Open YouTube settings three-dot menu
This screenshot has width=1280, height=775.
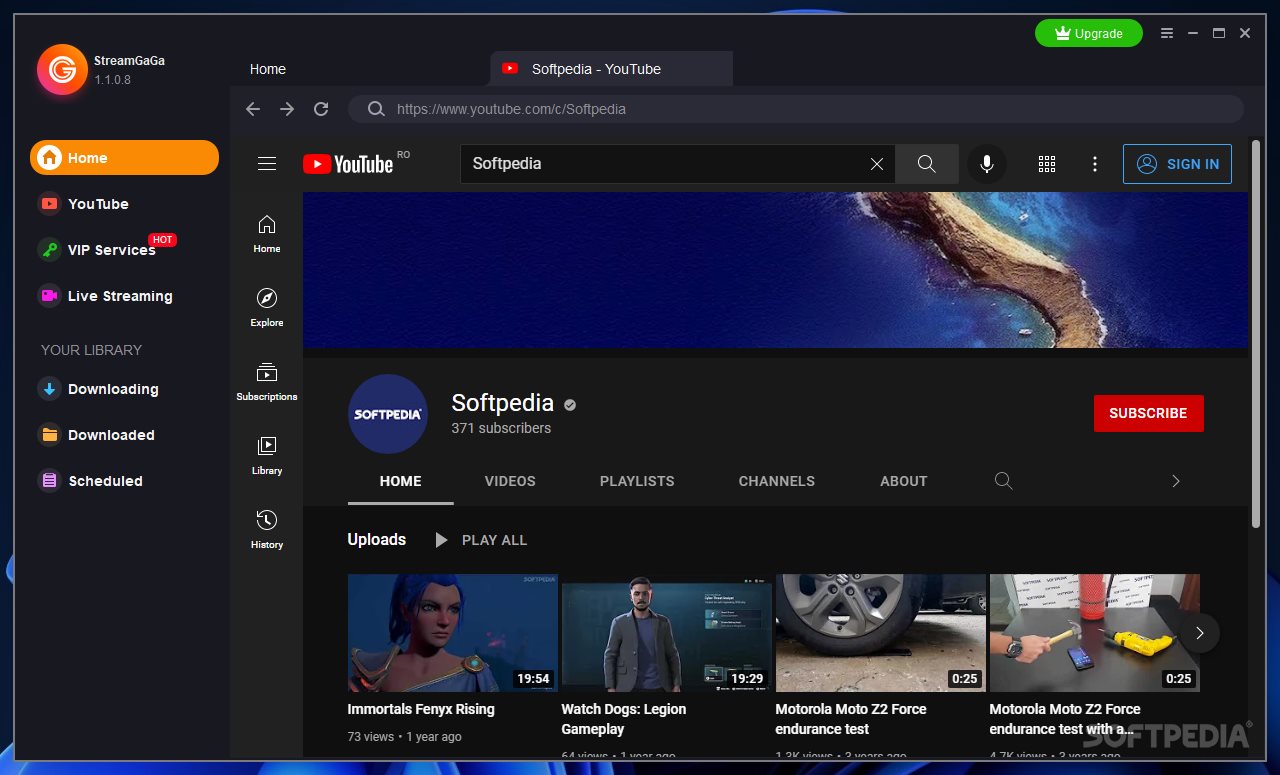click(1095, 164)
